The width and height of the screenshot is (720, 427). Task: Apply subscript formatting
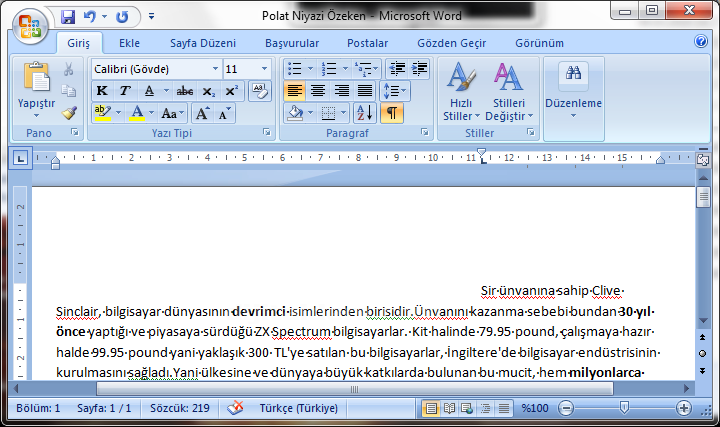click(x=208, y=91)
